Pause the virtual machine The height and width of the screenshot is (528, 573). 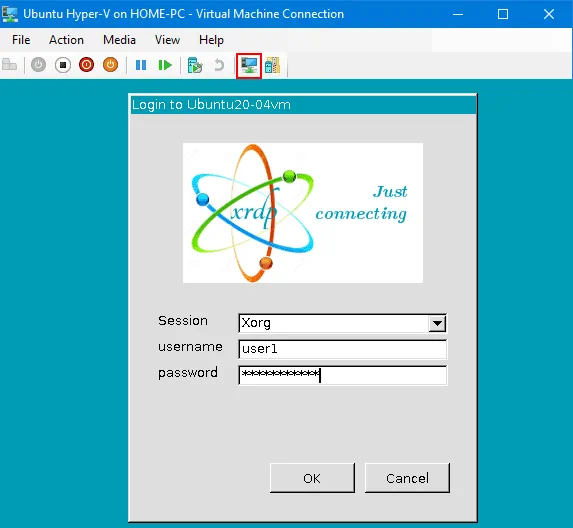pyautogui.click(x=141, y=65)
